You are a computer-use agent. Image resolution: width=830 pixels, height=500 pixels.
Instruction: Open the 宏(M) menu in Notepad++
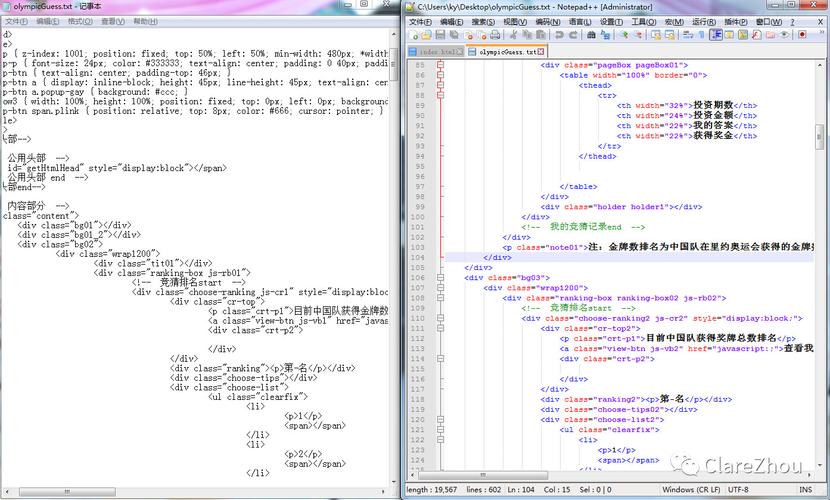[674, 22]
